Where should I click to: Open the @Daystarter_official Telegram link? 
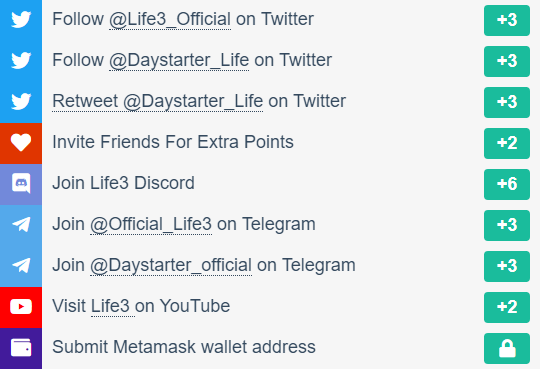(171, 265)
